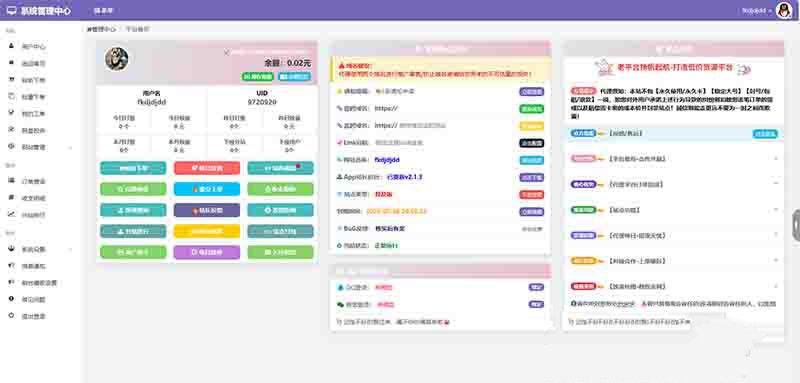Image resolution: width=800 pixels, height=383 pixels.
Task: Click the red button in the 站点类型 row
Action: coord(532,195)
